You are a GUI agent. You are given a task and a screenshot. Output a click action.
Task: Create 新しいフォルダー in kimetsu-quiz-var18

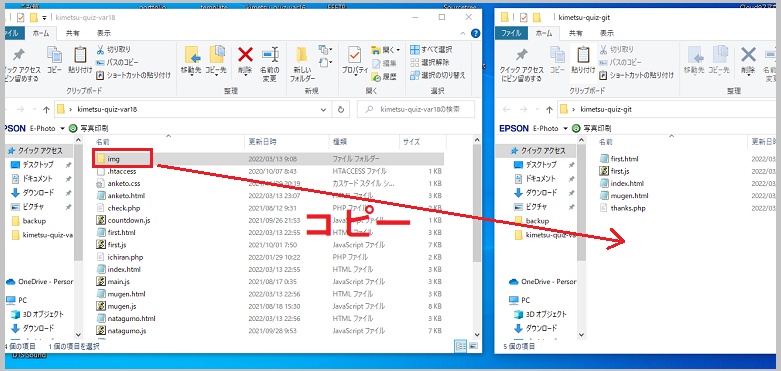pos(302,65)
